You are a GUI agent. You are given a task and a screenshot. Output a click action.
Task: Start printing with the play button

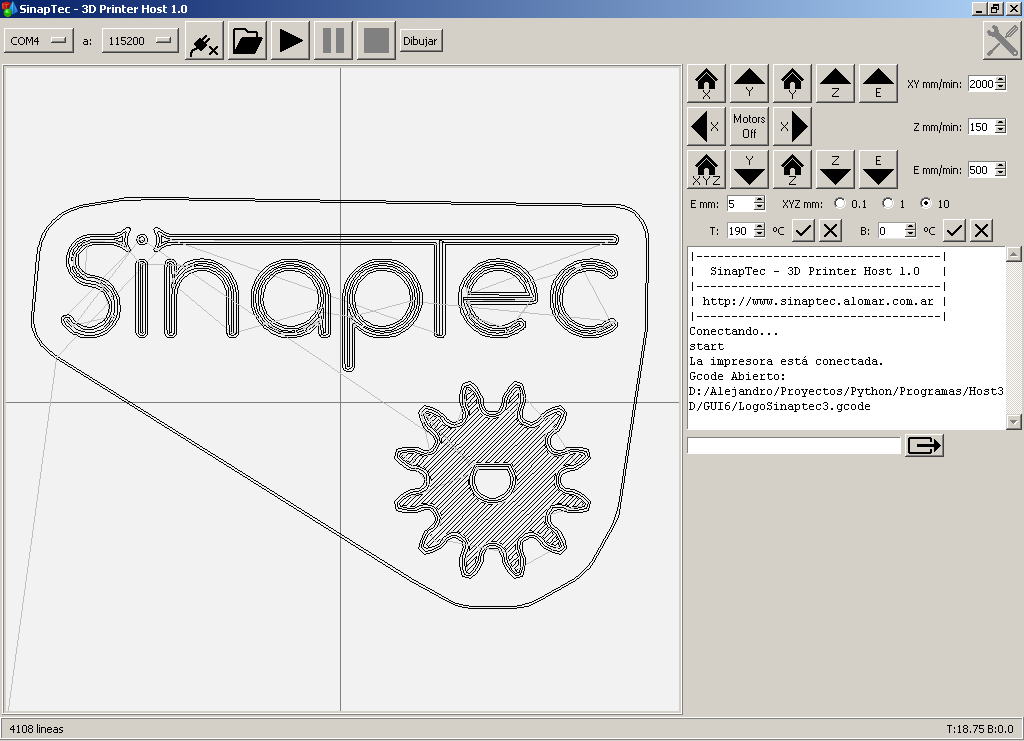(x=291, y=41)
